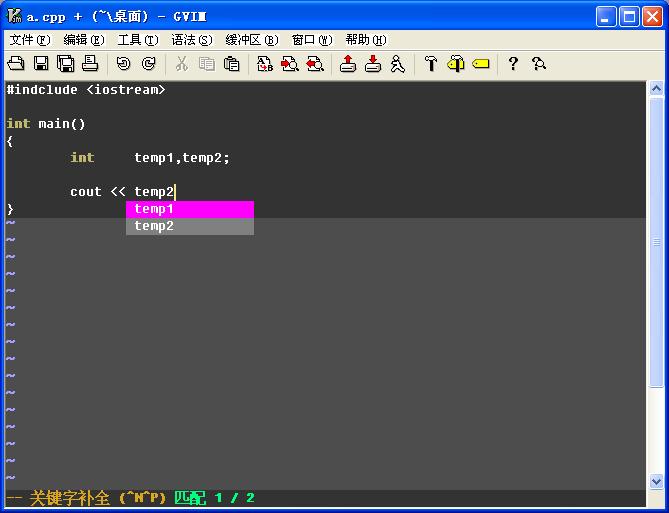Click the Copy toolbar icon
The image size is (669, 513).
(x=207, y=64)
